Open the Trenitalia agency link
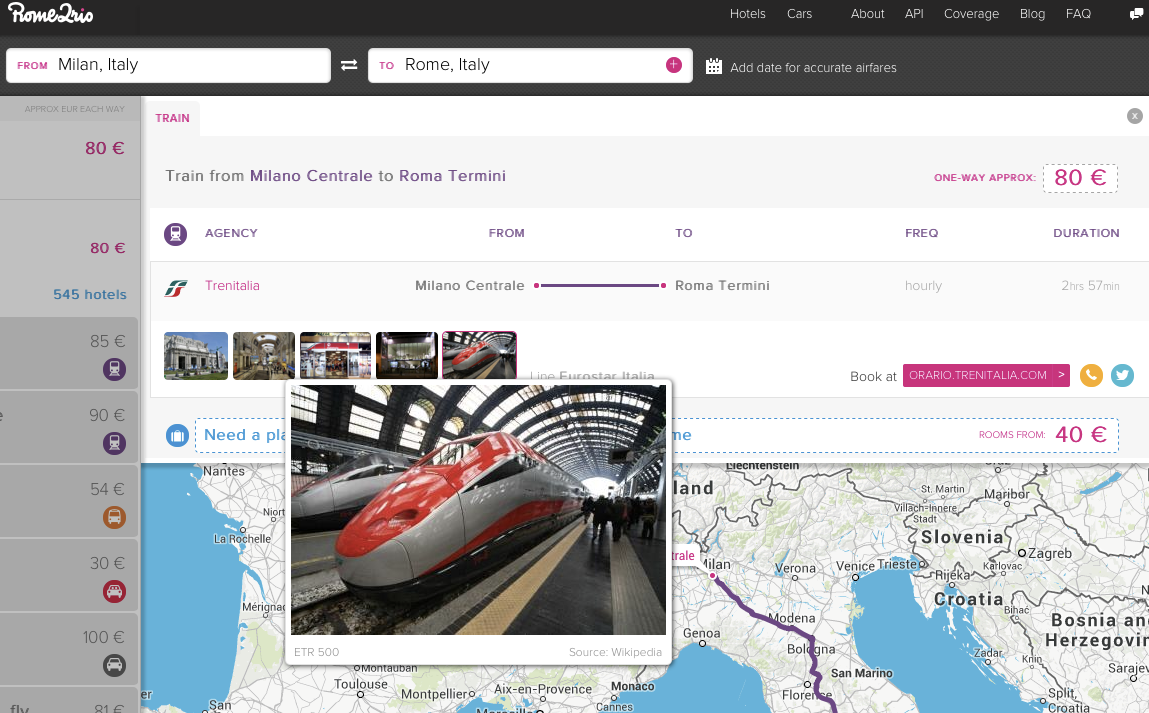1149x713 pixels. click(x=232, y=286)
